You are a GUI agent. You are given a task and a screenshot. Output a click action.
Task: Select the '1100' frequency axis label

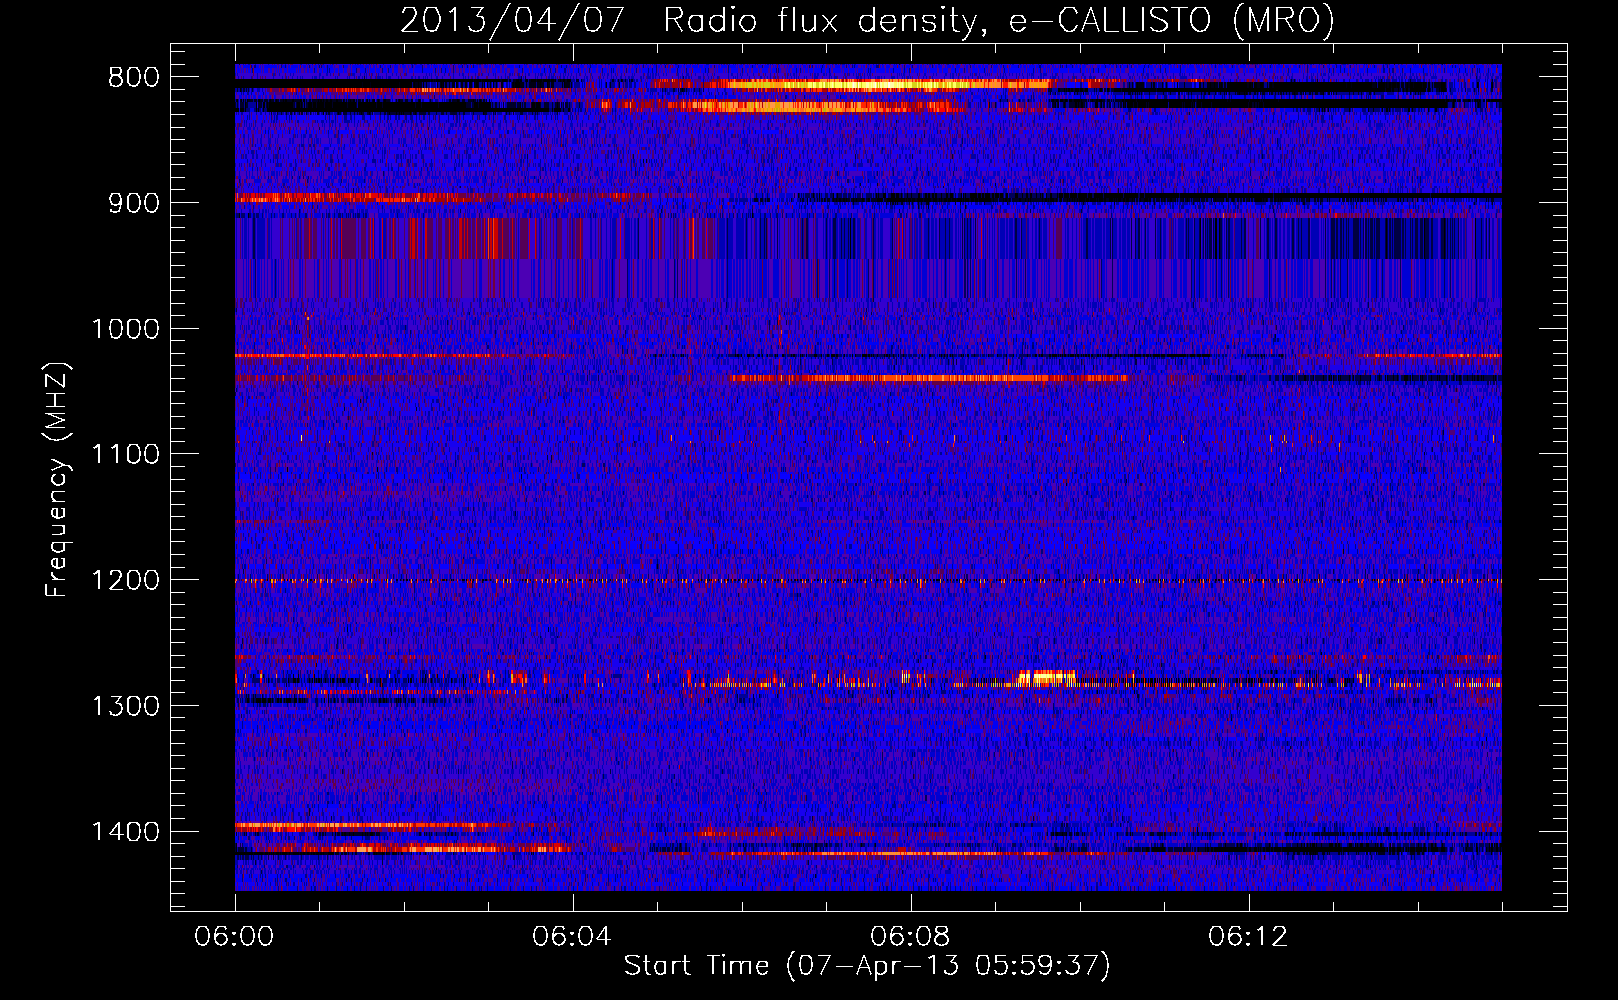(126, 455)
